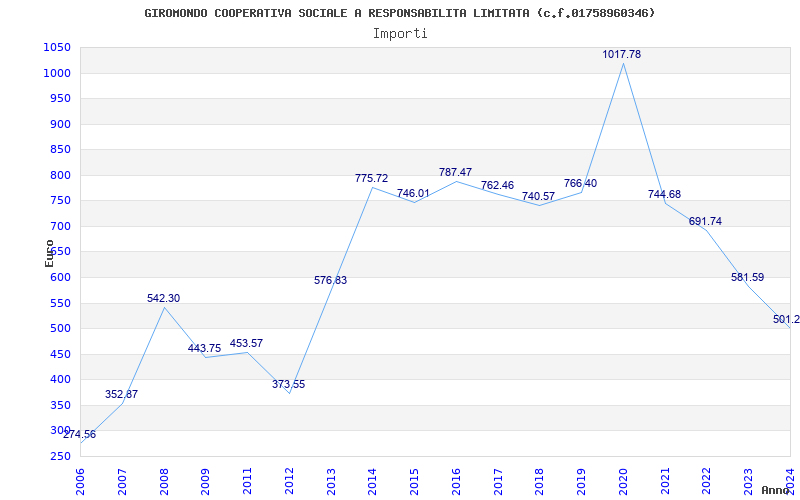The image size is (800, 500).
Task: Select the Importi subtitle
Action: tap(400, 34)
